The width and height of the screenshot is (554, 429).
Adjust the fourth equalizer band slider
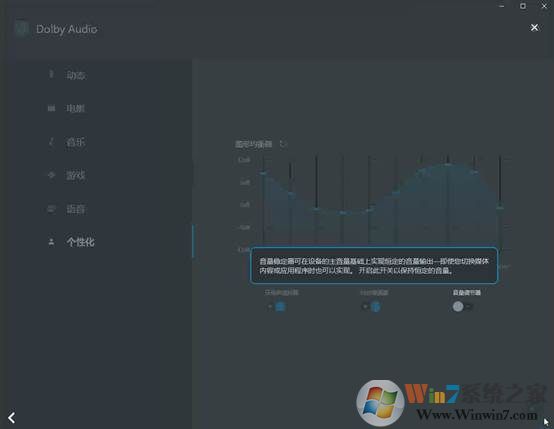point(342,213)
